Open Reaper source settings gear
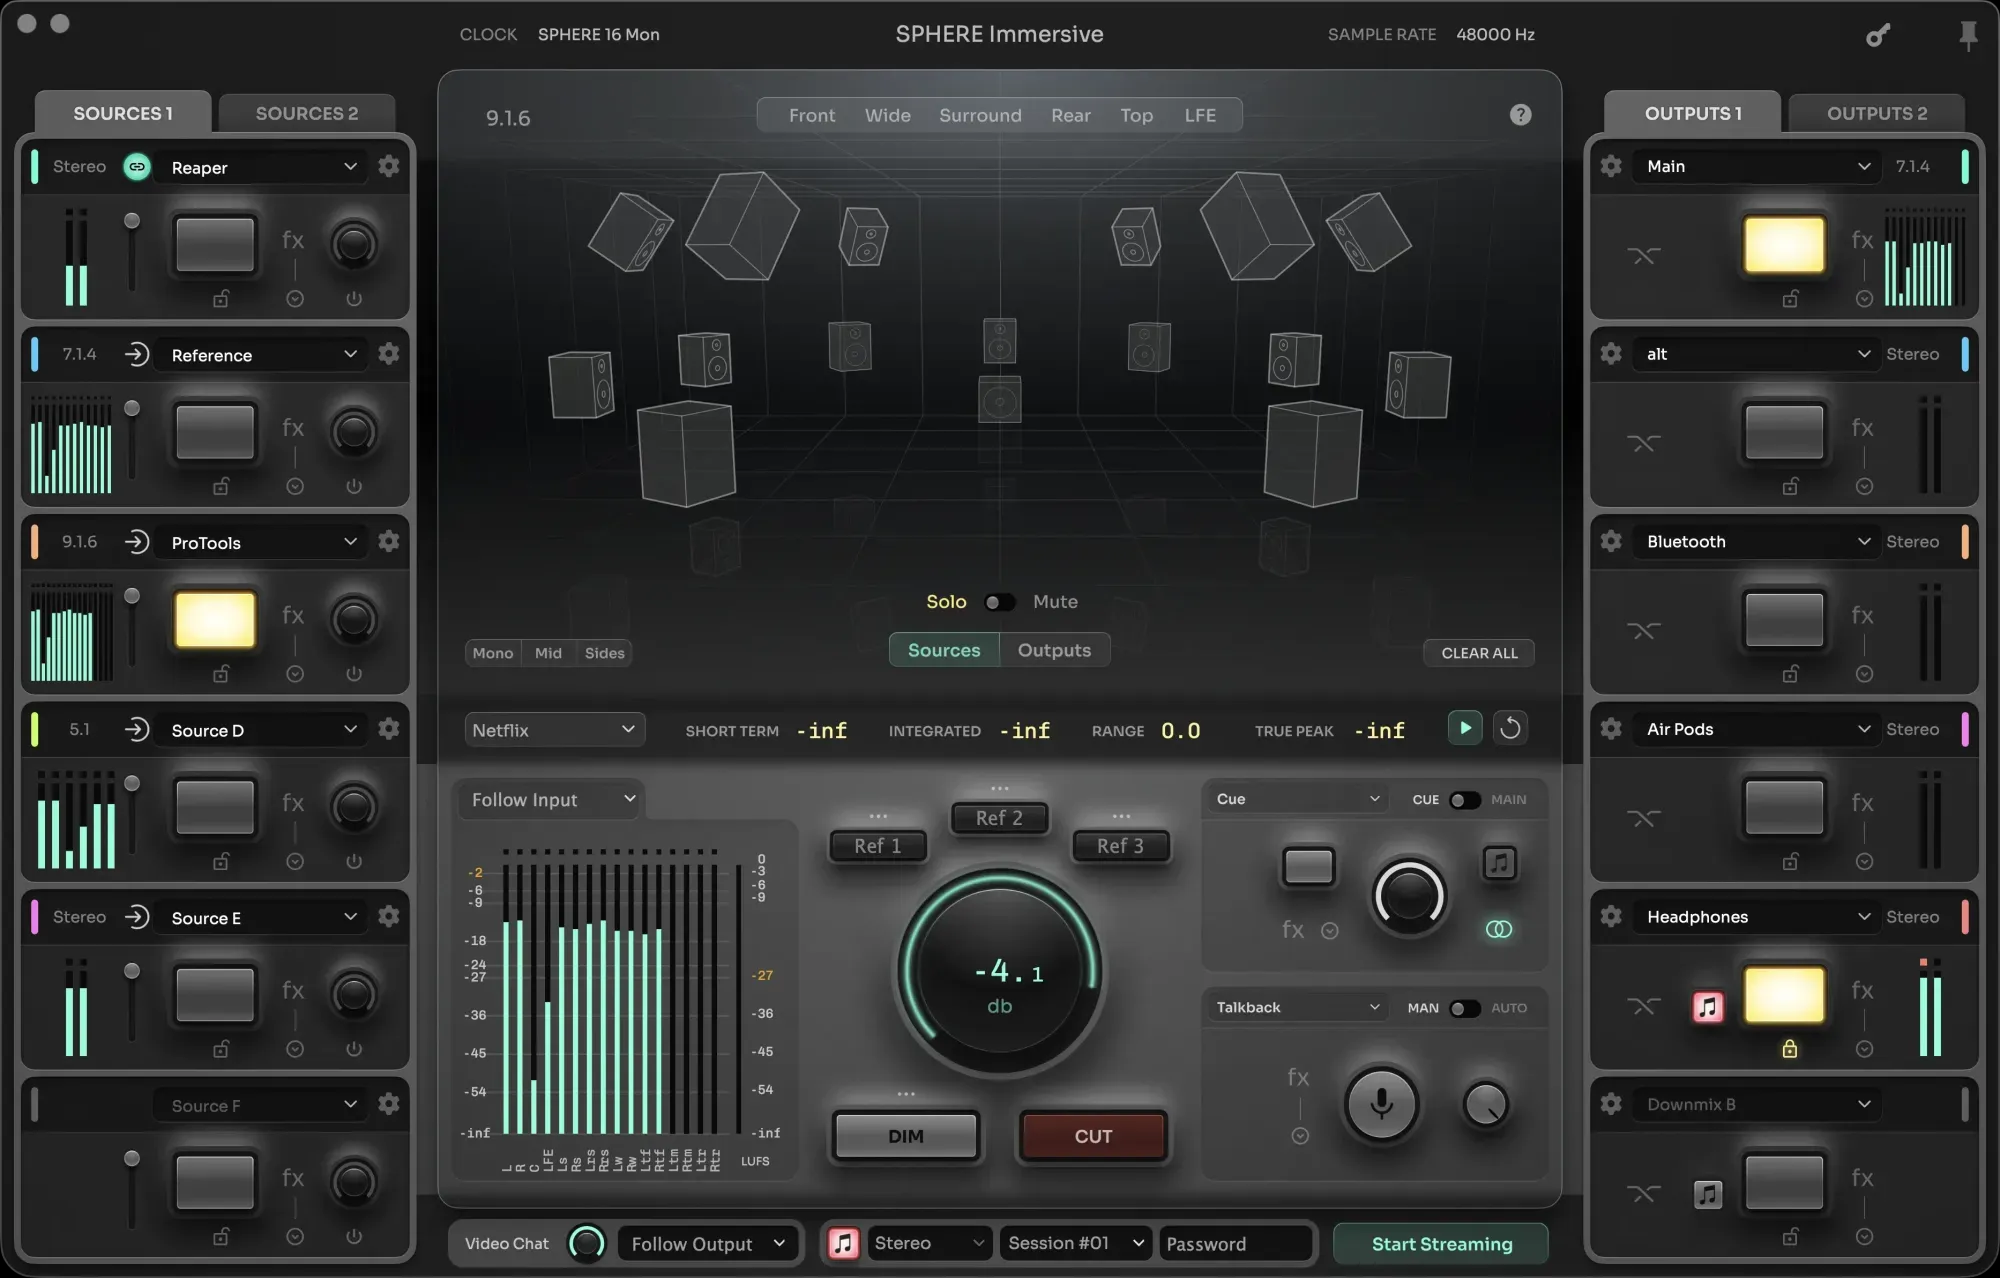The width and height of the screenshot is (2000, 1278). coord(389,166)
